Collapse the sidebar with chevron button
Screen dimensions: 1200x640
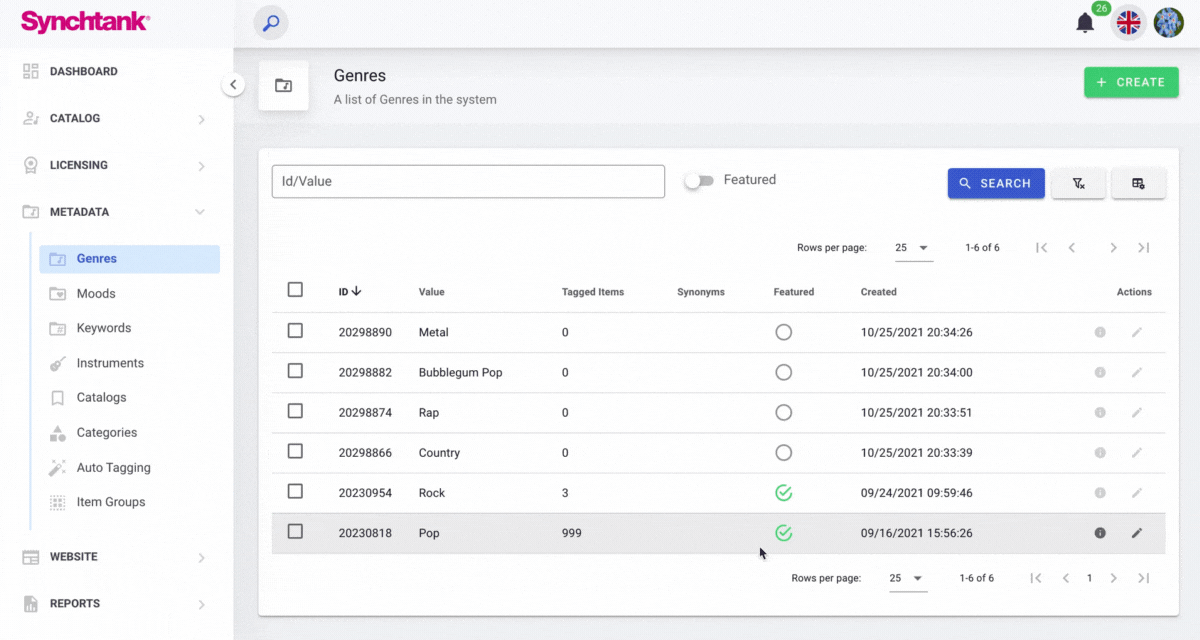233,85
